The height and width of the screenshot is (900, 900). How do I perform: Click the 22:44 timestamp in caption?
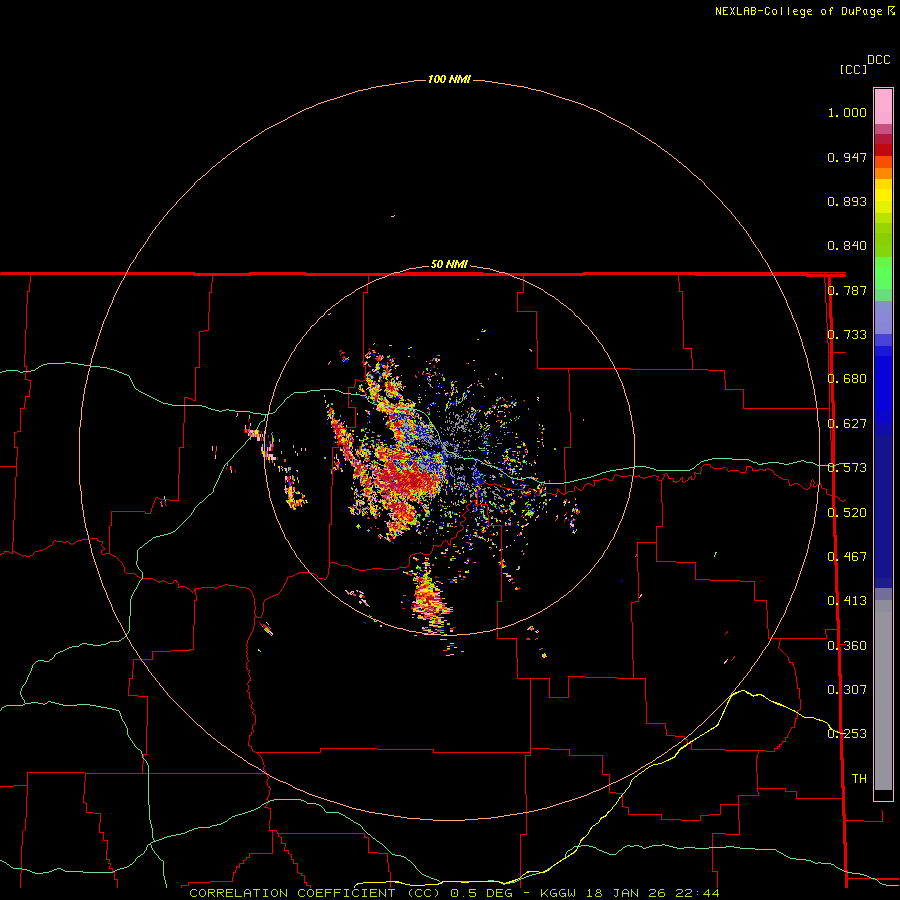[697, 893]
